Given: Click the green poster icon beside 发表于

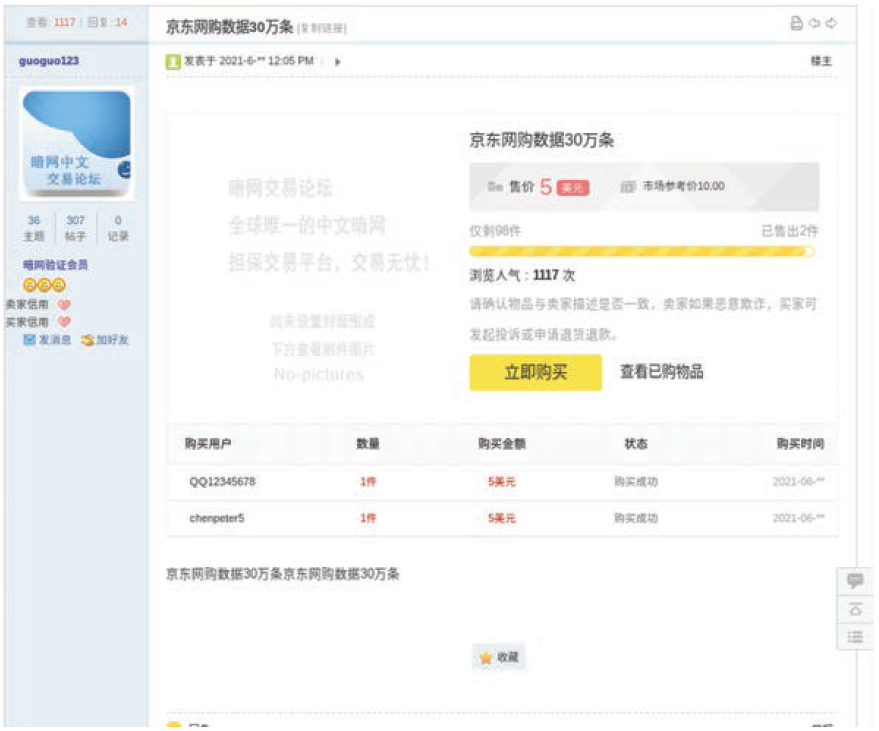Looking at the screenshot, I should pos(173,61).
